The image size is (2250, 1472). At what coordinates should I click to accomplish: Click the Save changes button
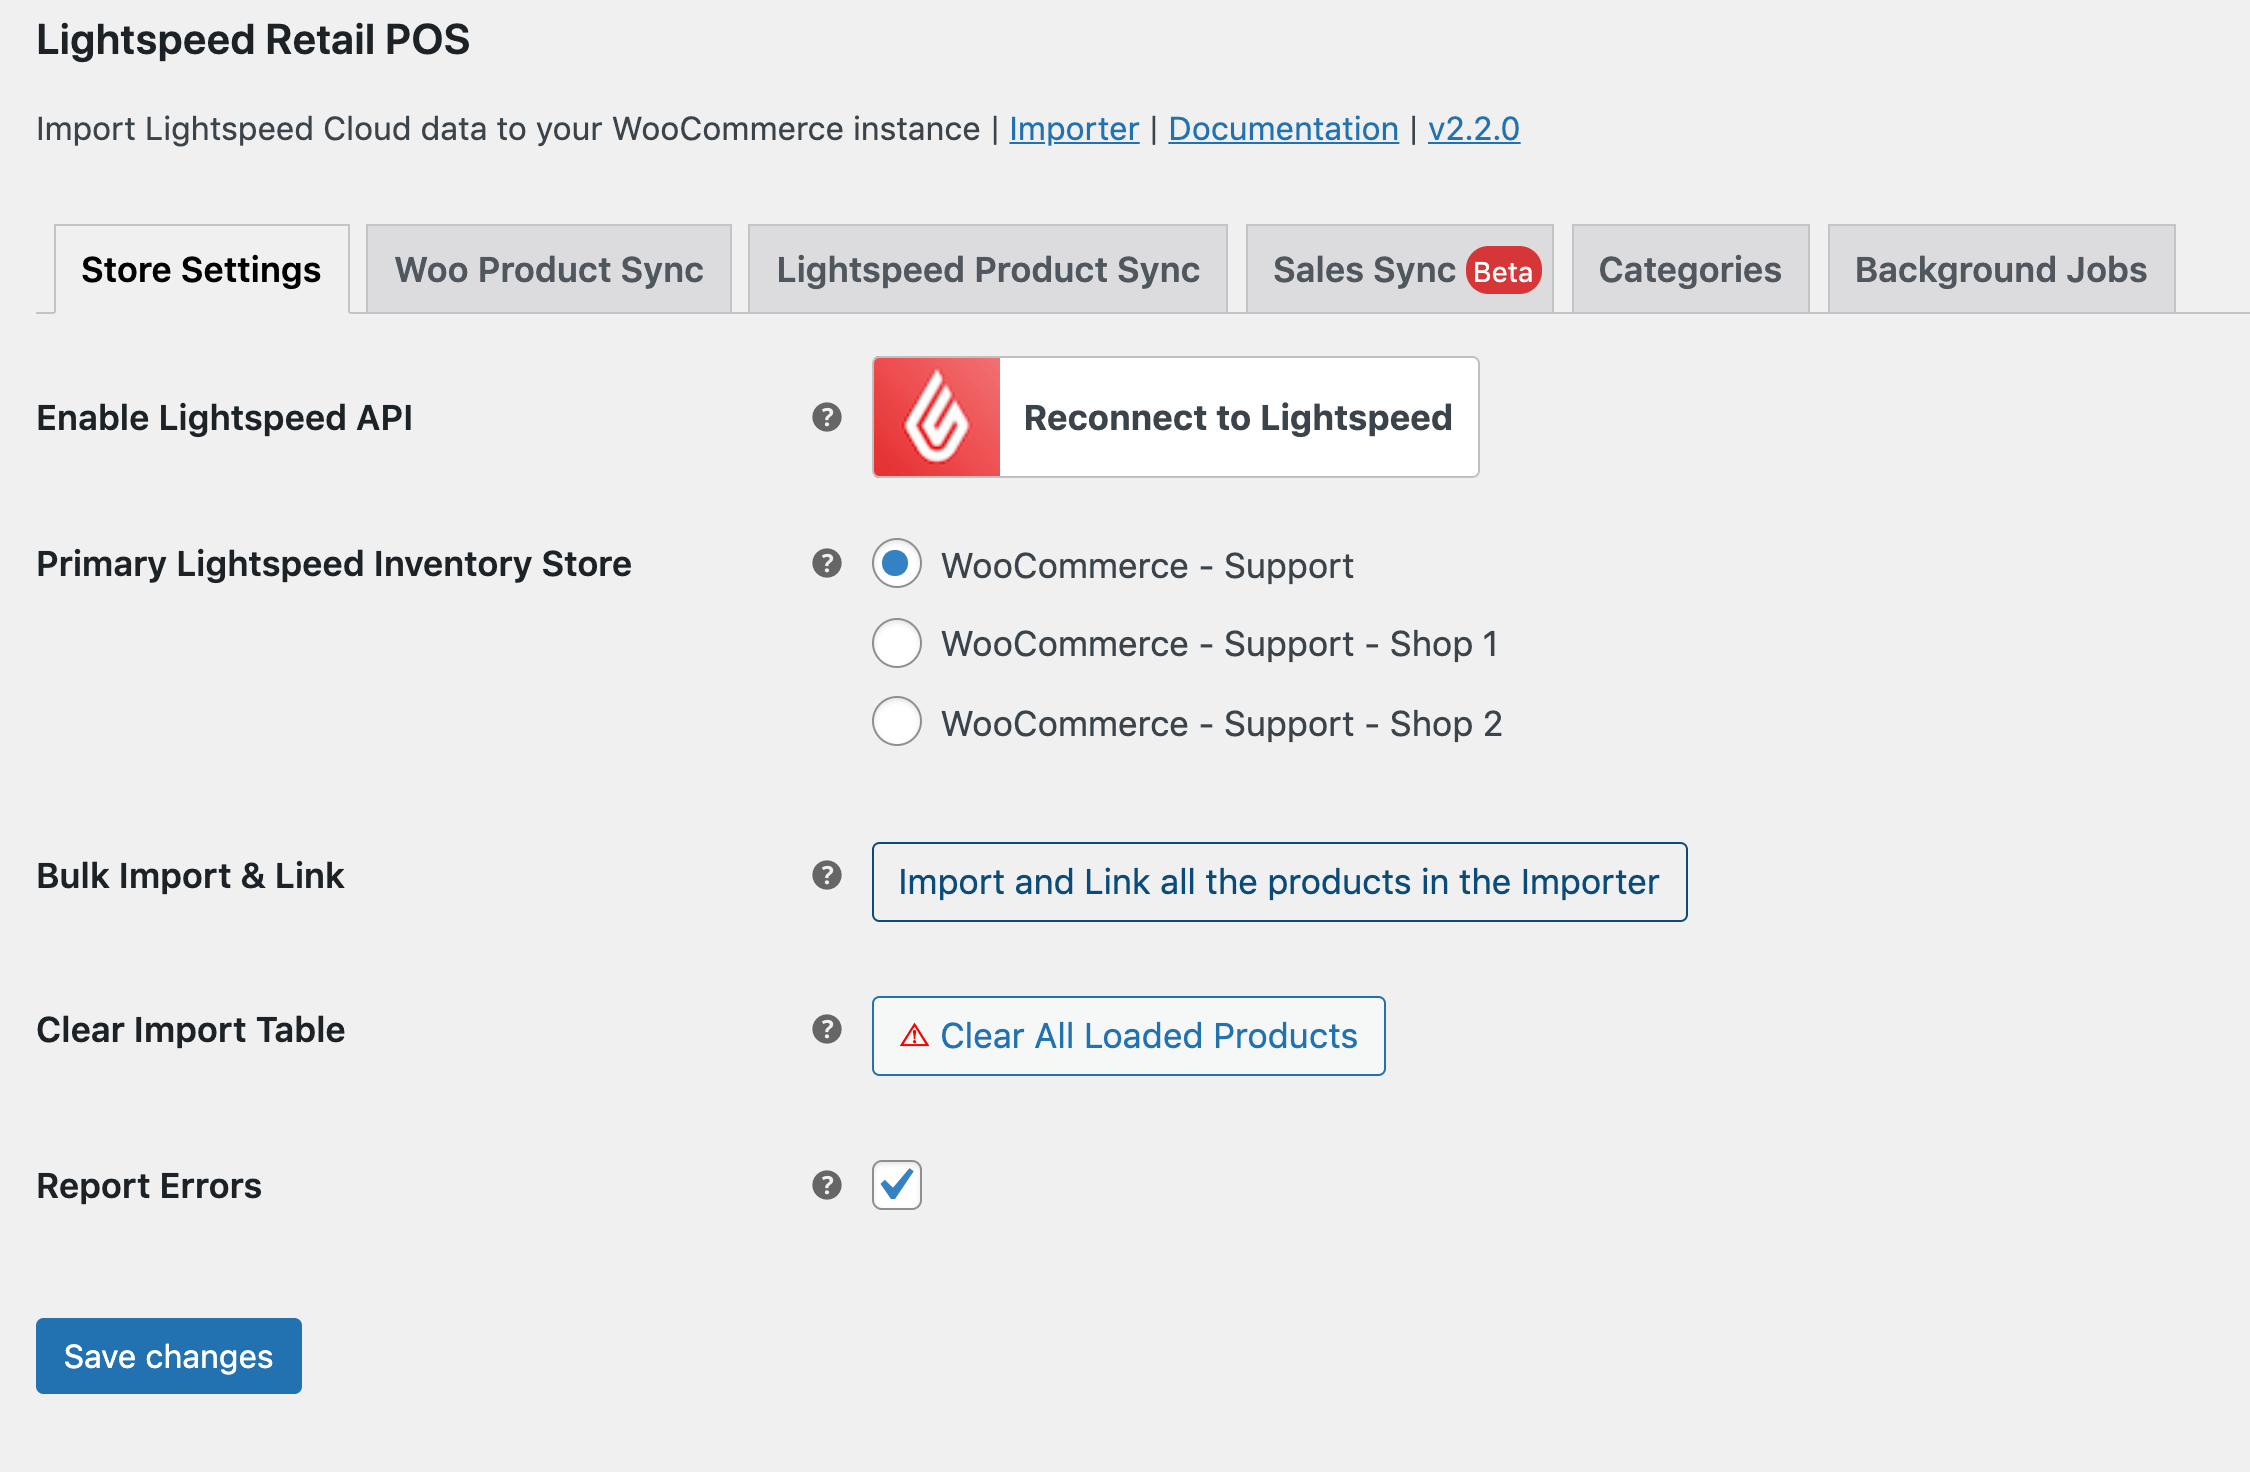169,1356
